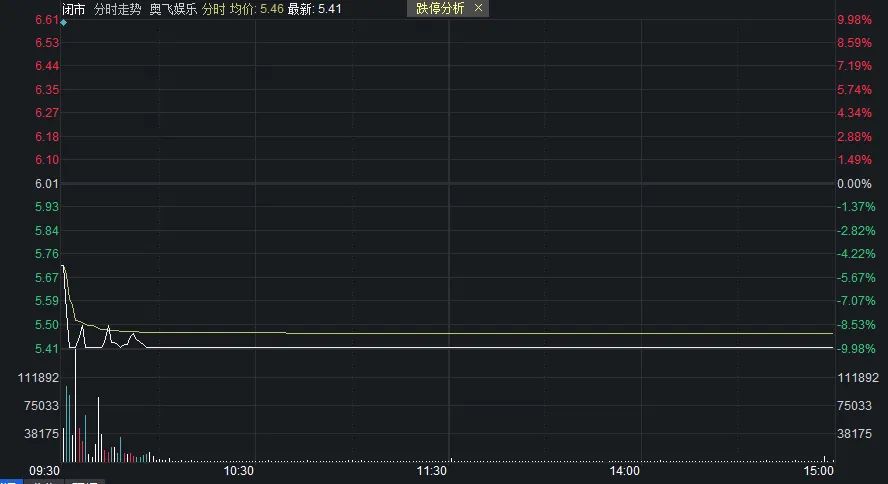Click the -9.98% limit-down percentage label
Image resolution: width=888 pixels, height=484 pixels.
(x=856, y=348)
